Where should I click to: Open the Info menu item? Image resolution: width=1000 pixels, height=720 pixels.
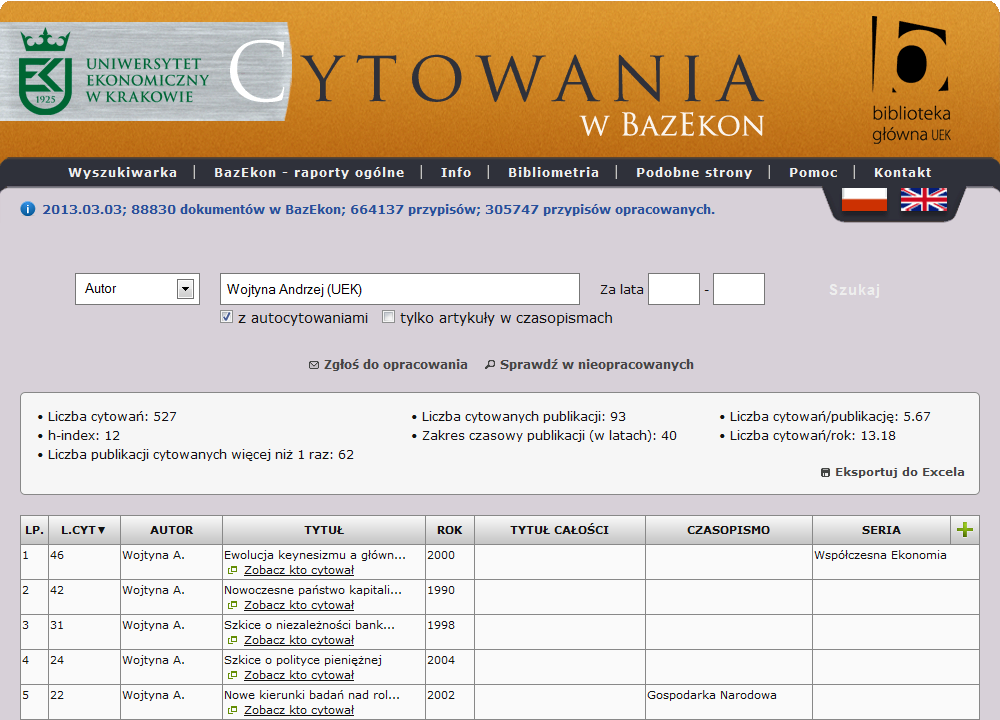point(456,172)
